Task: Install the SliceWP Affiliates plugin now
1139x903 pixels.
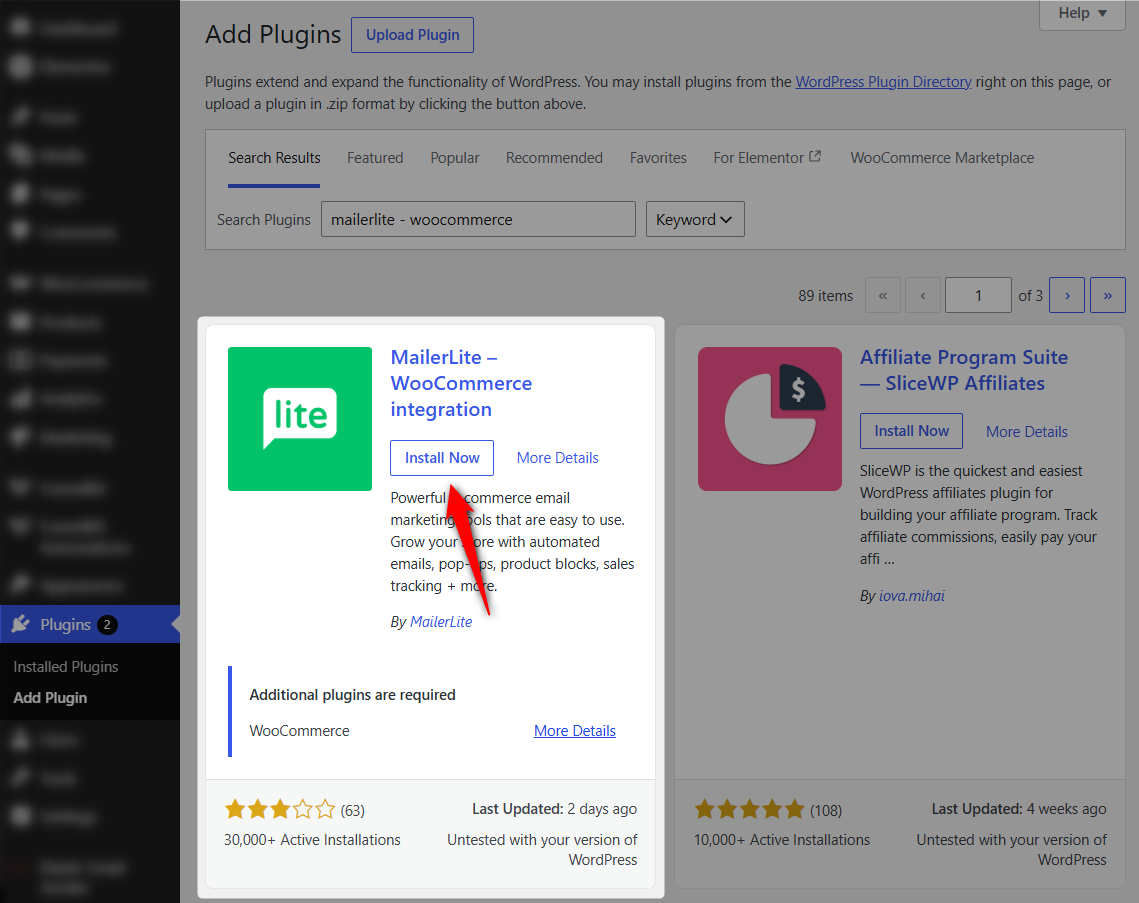Action: click(911, 431)
